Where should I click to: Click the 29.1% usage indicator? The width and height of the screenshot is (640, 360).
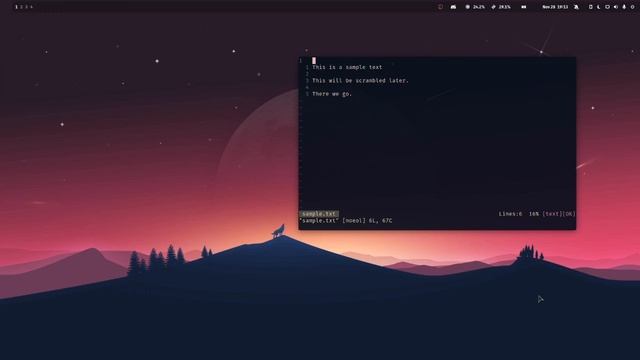coord(501,7)
